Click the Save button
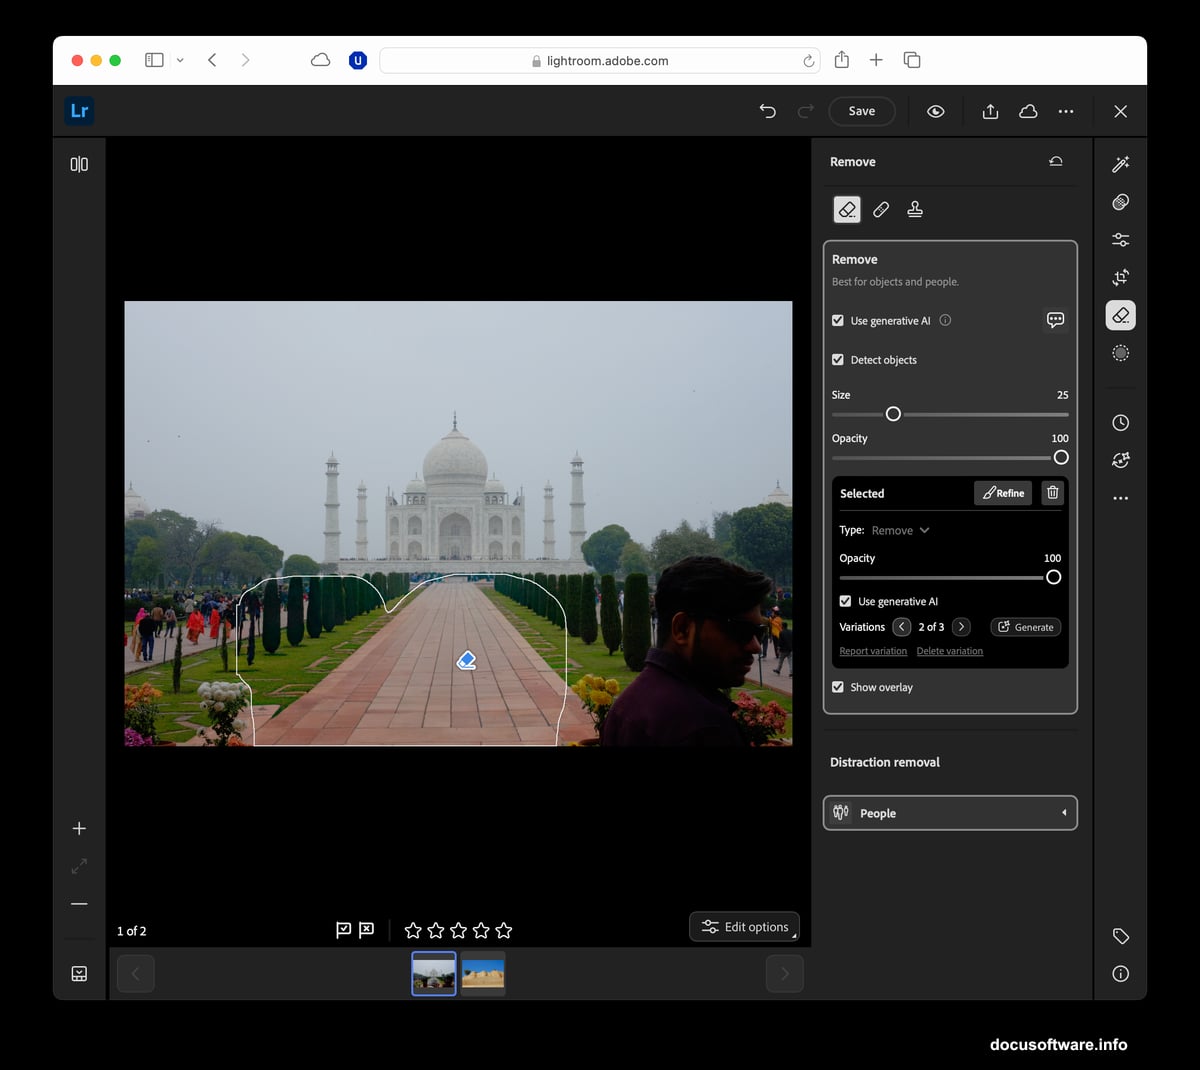The image size is (1200, 1070). pos(861,111)
